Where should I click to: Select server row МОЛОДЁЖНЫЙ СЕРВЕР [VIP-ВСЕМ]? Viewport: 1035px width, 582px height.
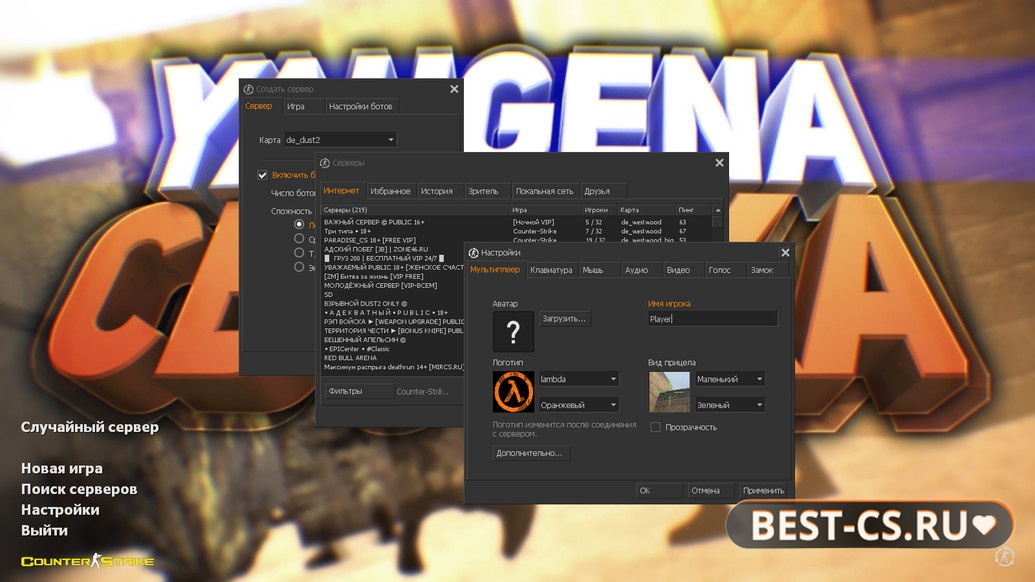pyautogui.click(x=393, y=286)
